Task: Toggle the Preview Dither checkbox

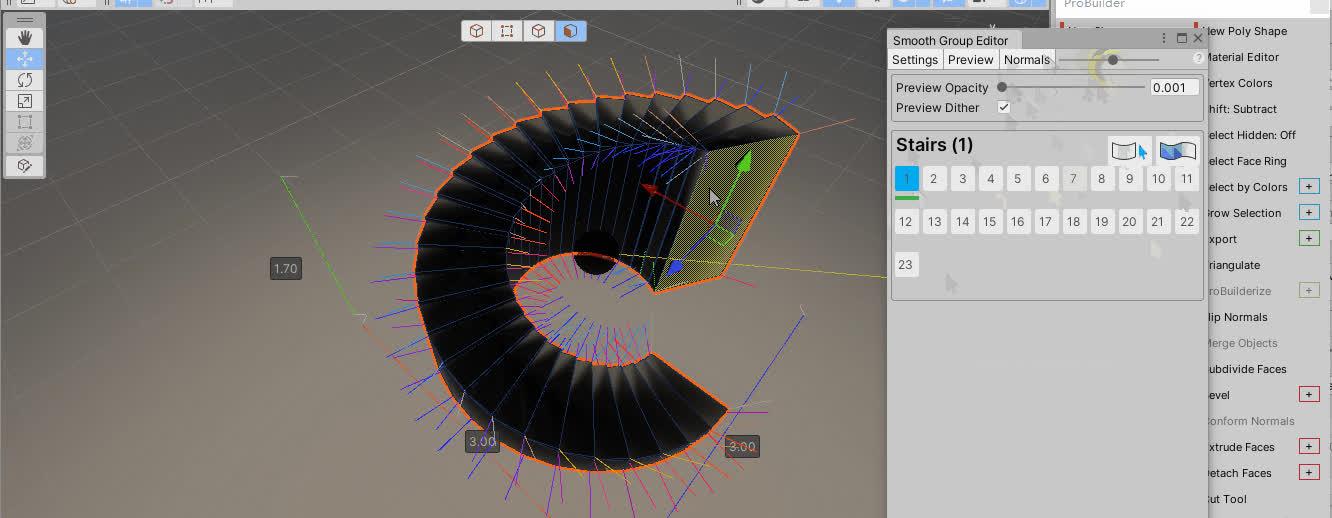Action: pyautogui.click(x=1004, y=108)
